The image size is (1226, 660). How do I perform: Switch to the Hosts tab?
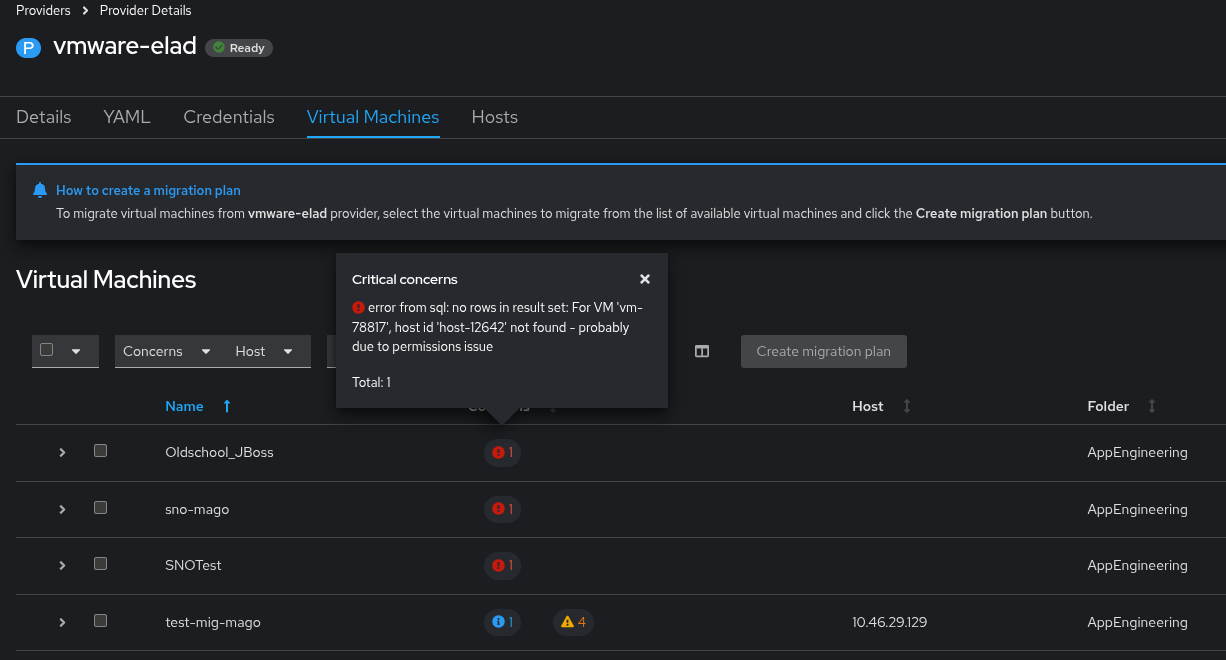click(x=494, y=117)
